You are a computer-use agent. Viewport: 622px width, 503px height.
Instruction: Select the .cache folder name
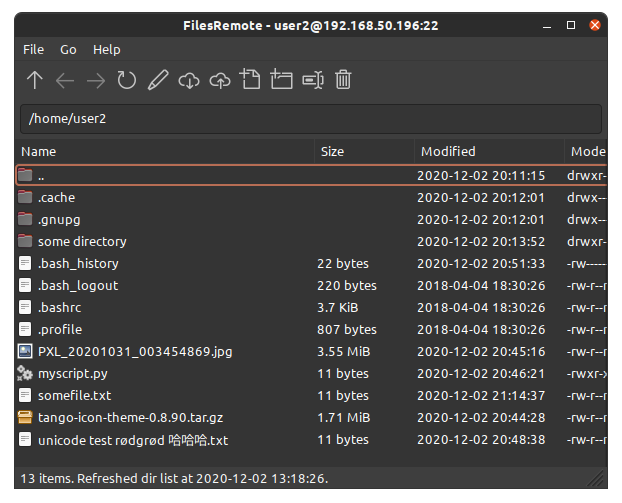[56, 197]
